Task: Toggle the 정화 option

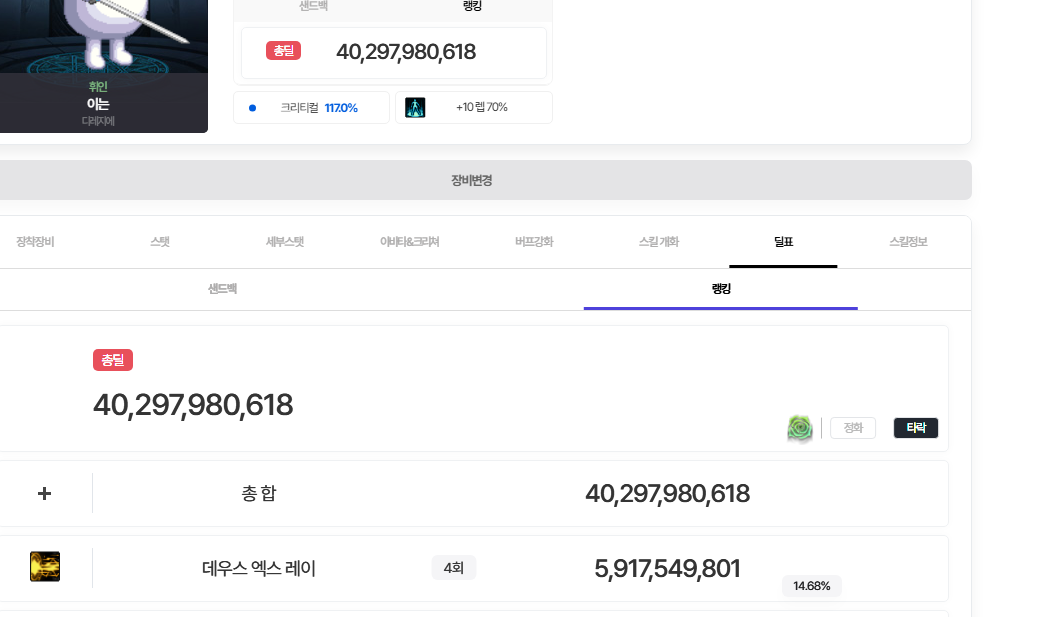Action: 853,428
